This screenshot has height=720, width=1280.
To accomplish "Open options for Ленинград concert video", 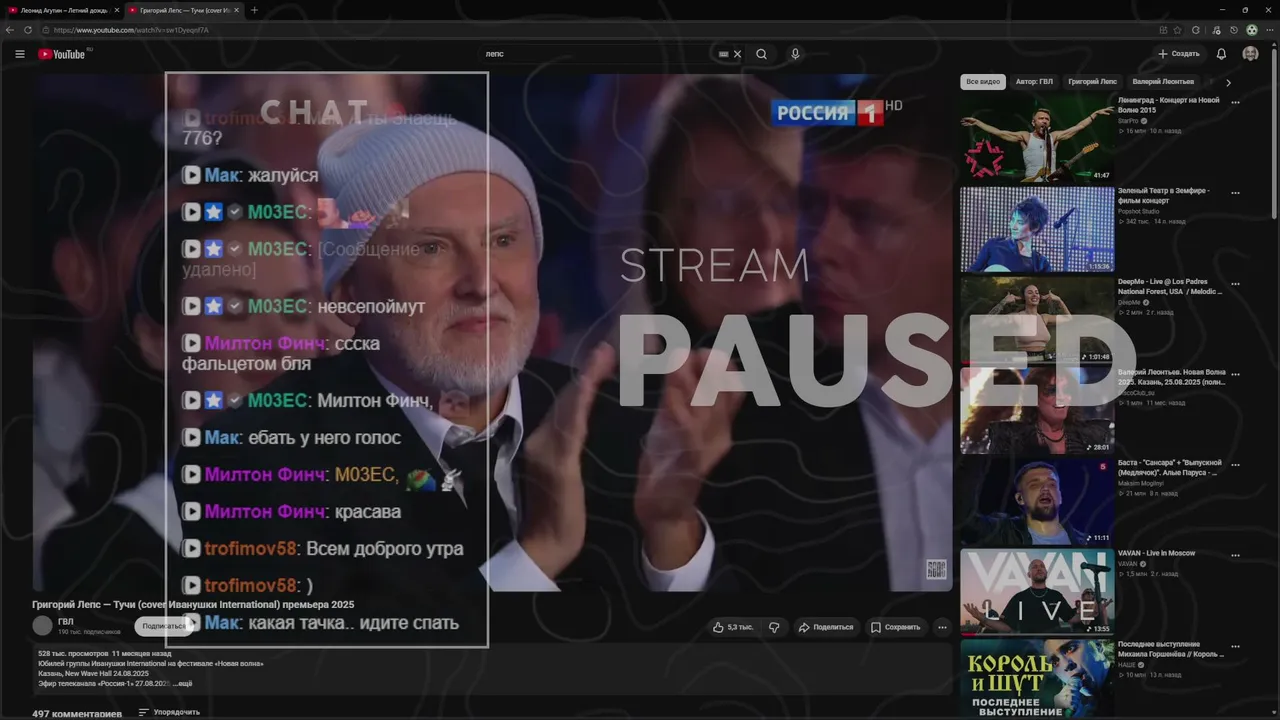I will [1236, 102].
